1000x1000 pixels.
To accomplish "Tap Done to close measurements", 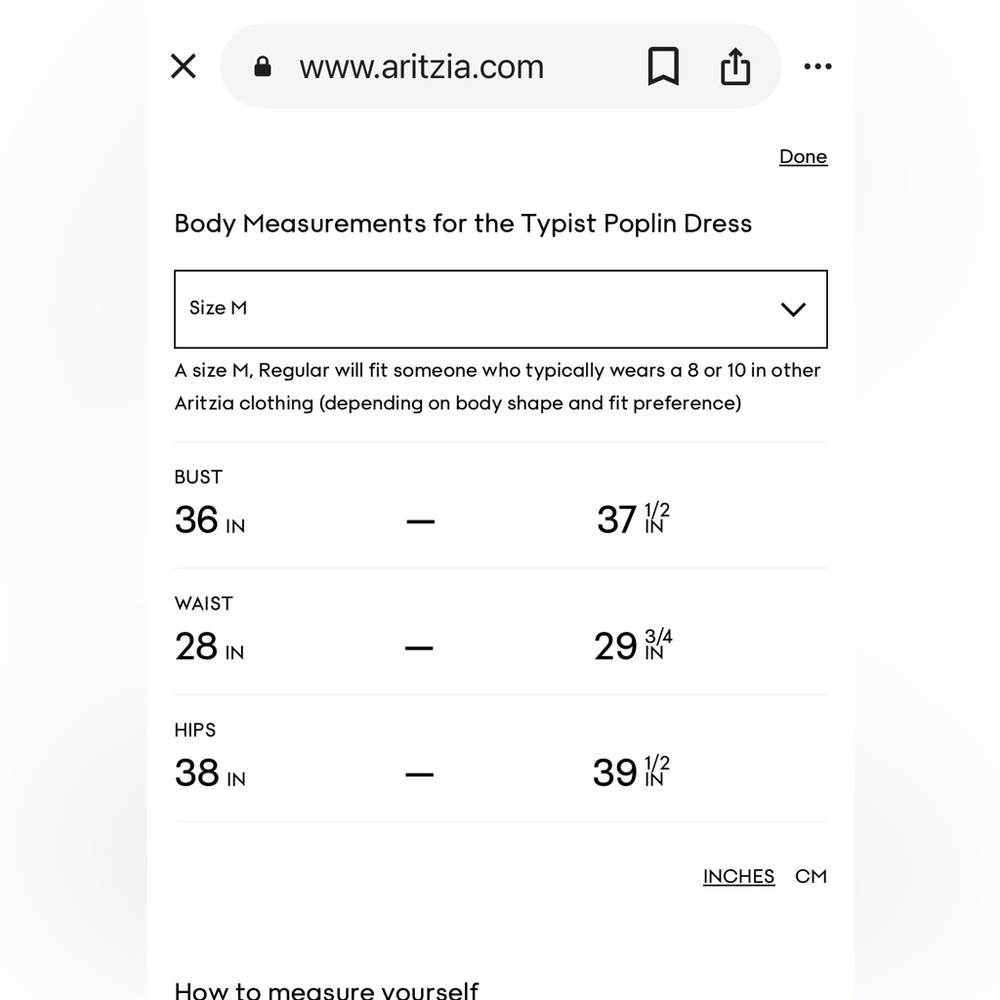I will coord(803,157).
